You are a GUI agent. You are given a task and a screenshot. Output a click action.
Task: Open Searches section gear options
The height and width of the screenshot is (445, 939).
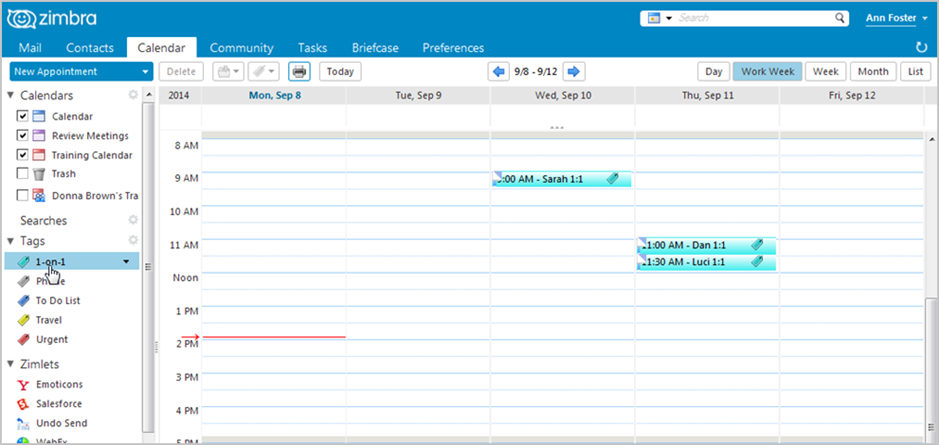[133, 220]
